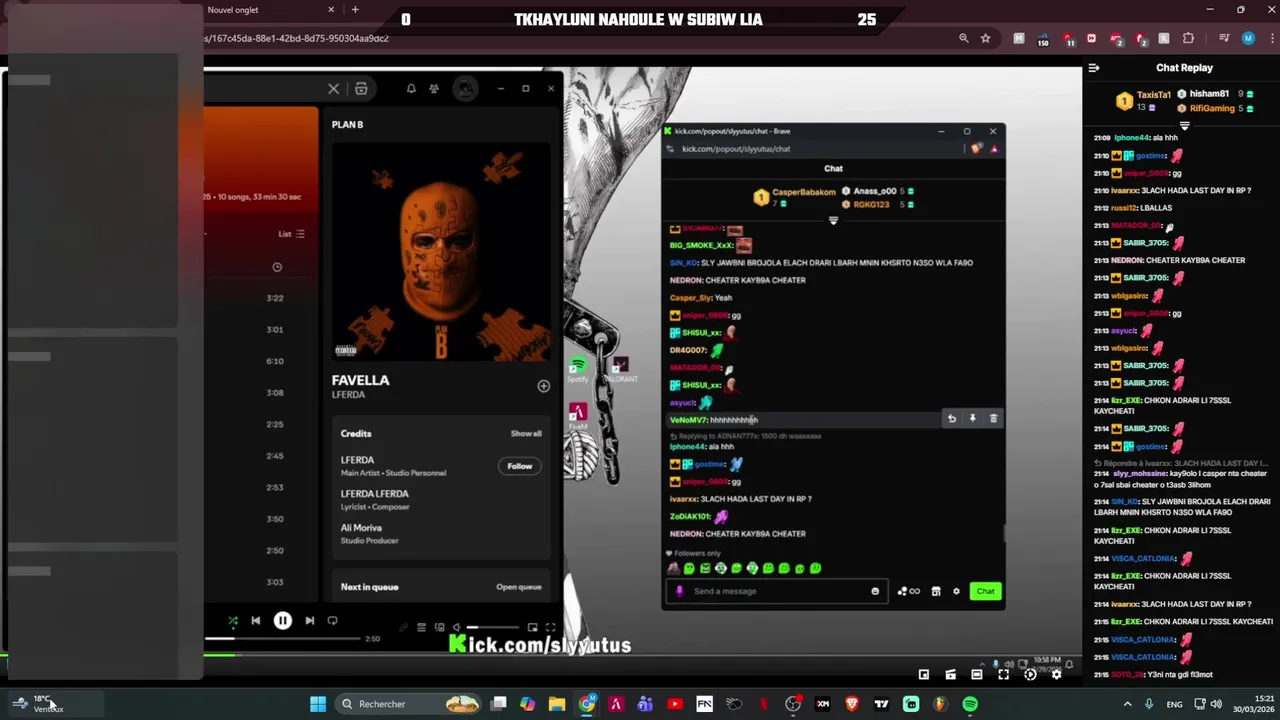Go to previous Spotify track

click(256, 621)
